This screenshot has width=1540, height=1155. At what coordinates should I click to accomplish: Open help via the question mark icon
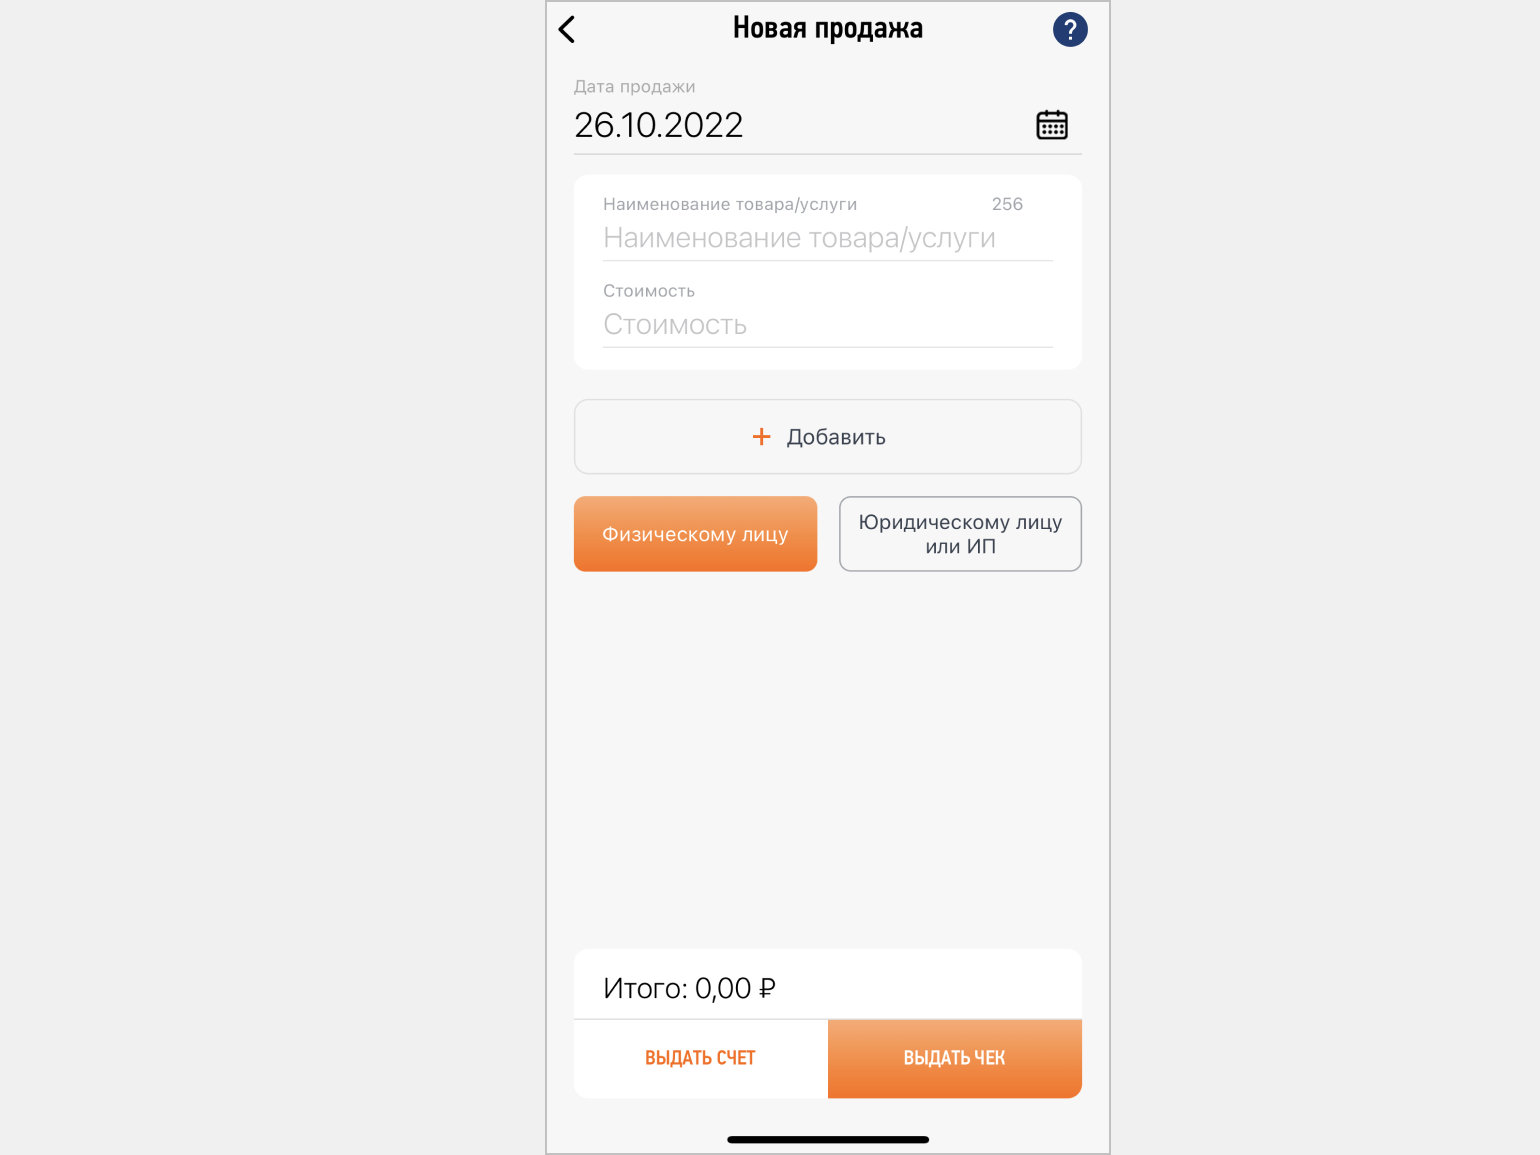click(x=1069, y=30)
